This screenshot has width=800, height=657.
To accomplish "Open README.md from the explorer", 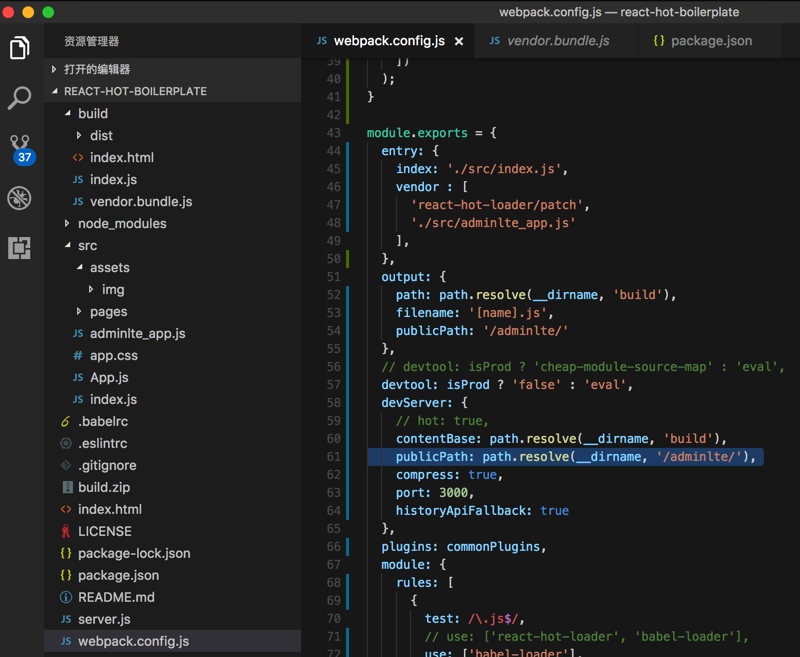I will [x=116, y=597].
